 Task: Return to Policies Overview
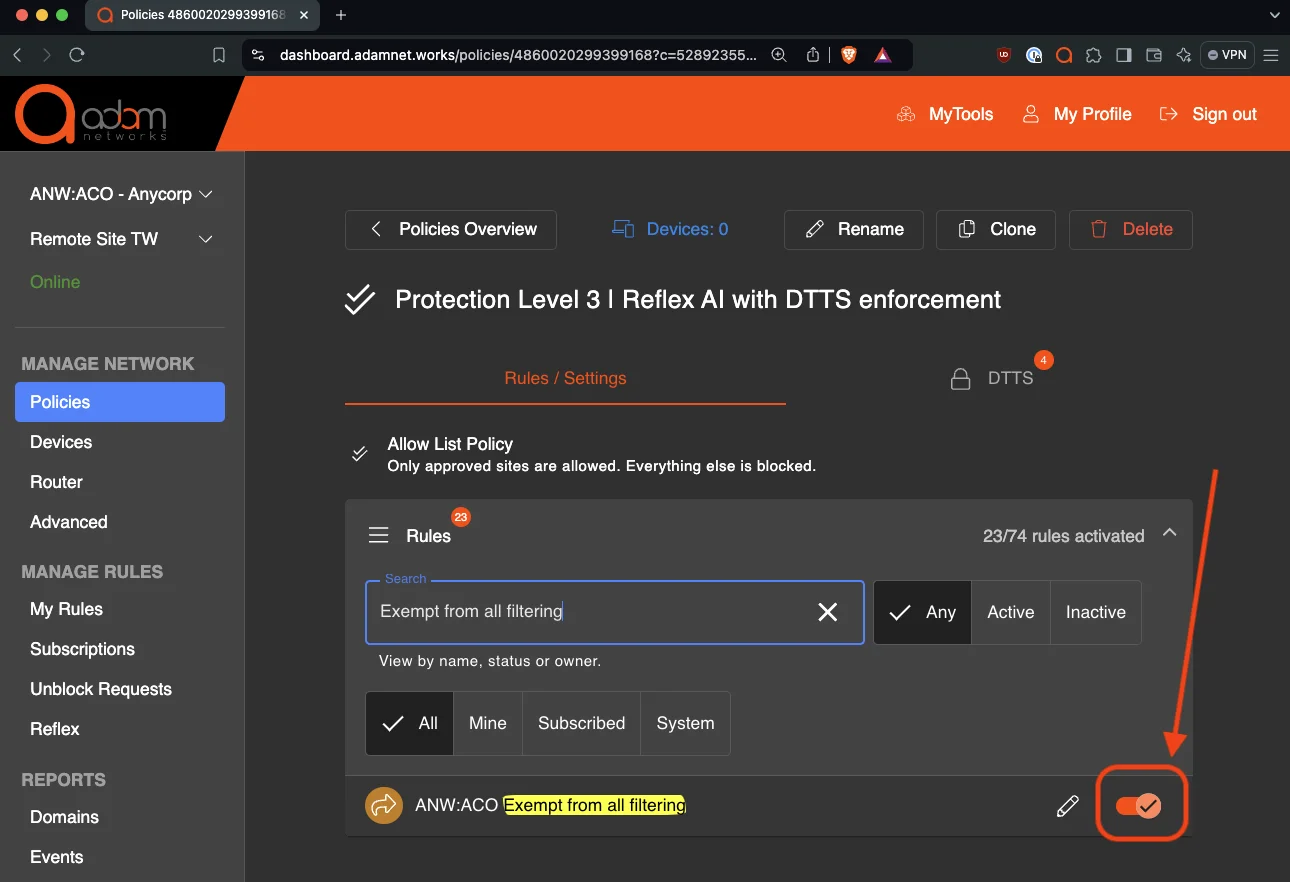click(451, 229)
